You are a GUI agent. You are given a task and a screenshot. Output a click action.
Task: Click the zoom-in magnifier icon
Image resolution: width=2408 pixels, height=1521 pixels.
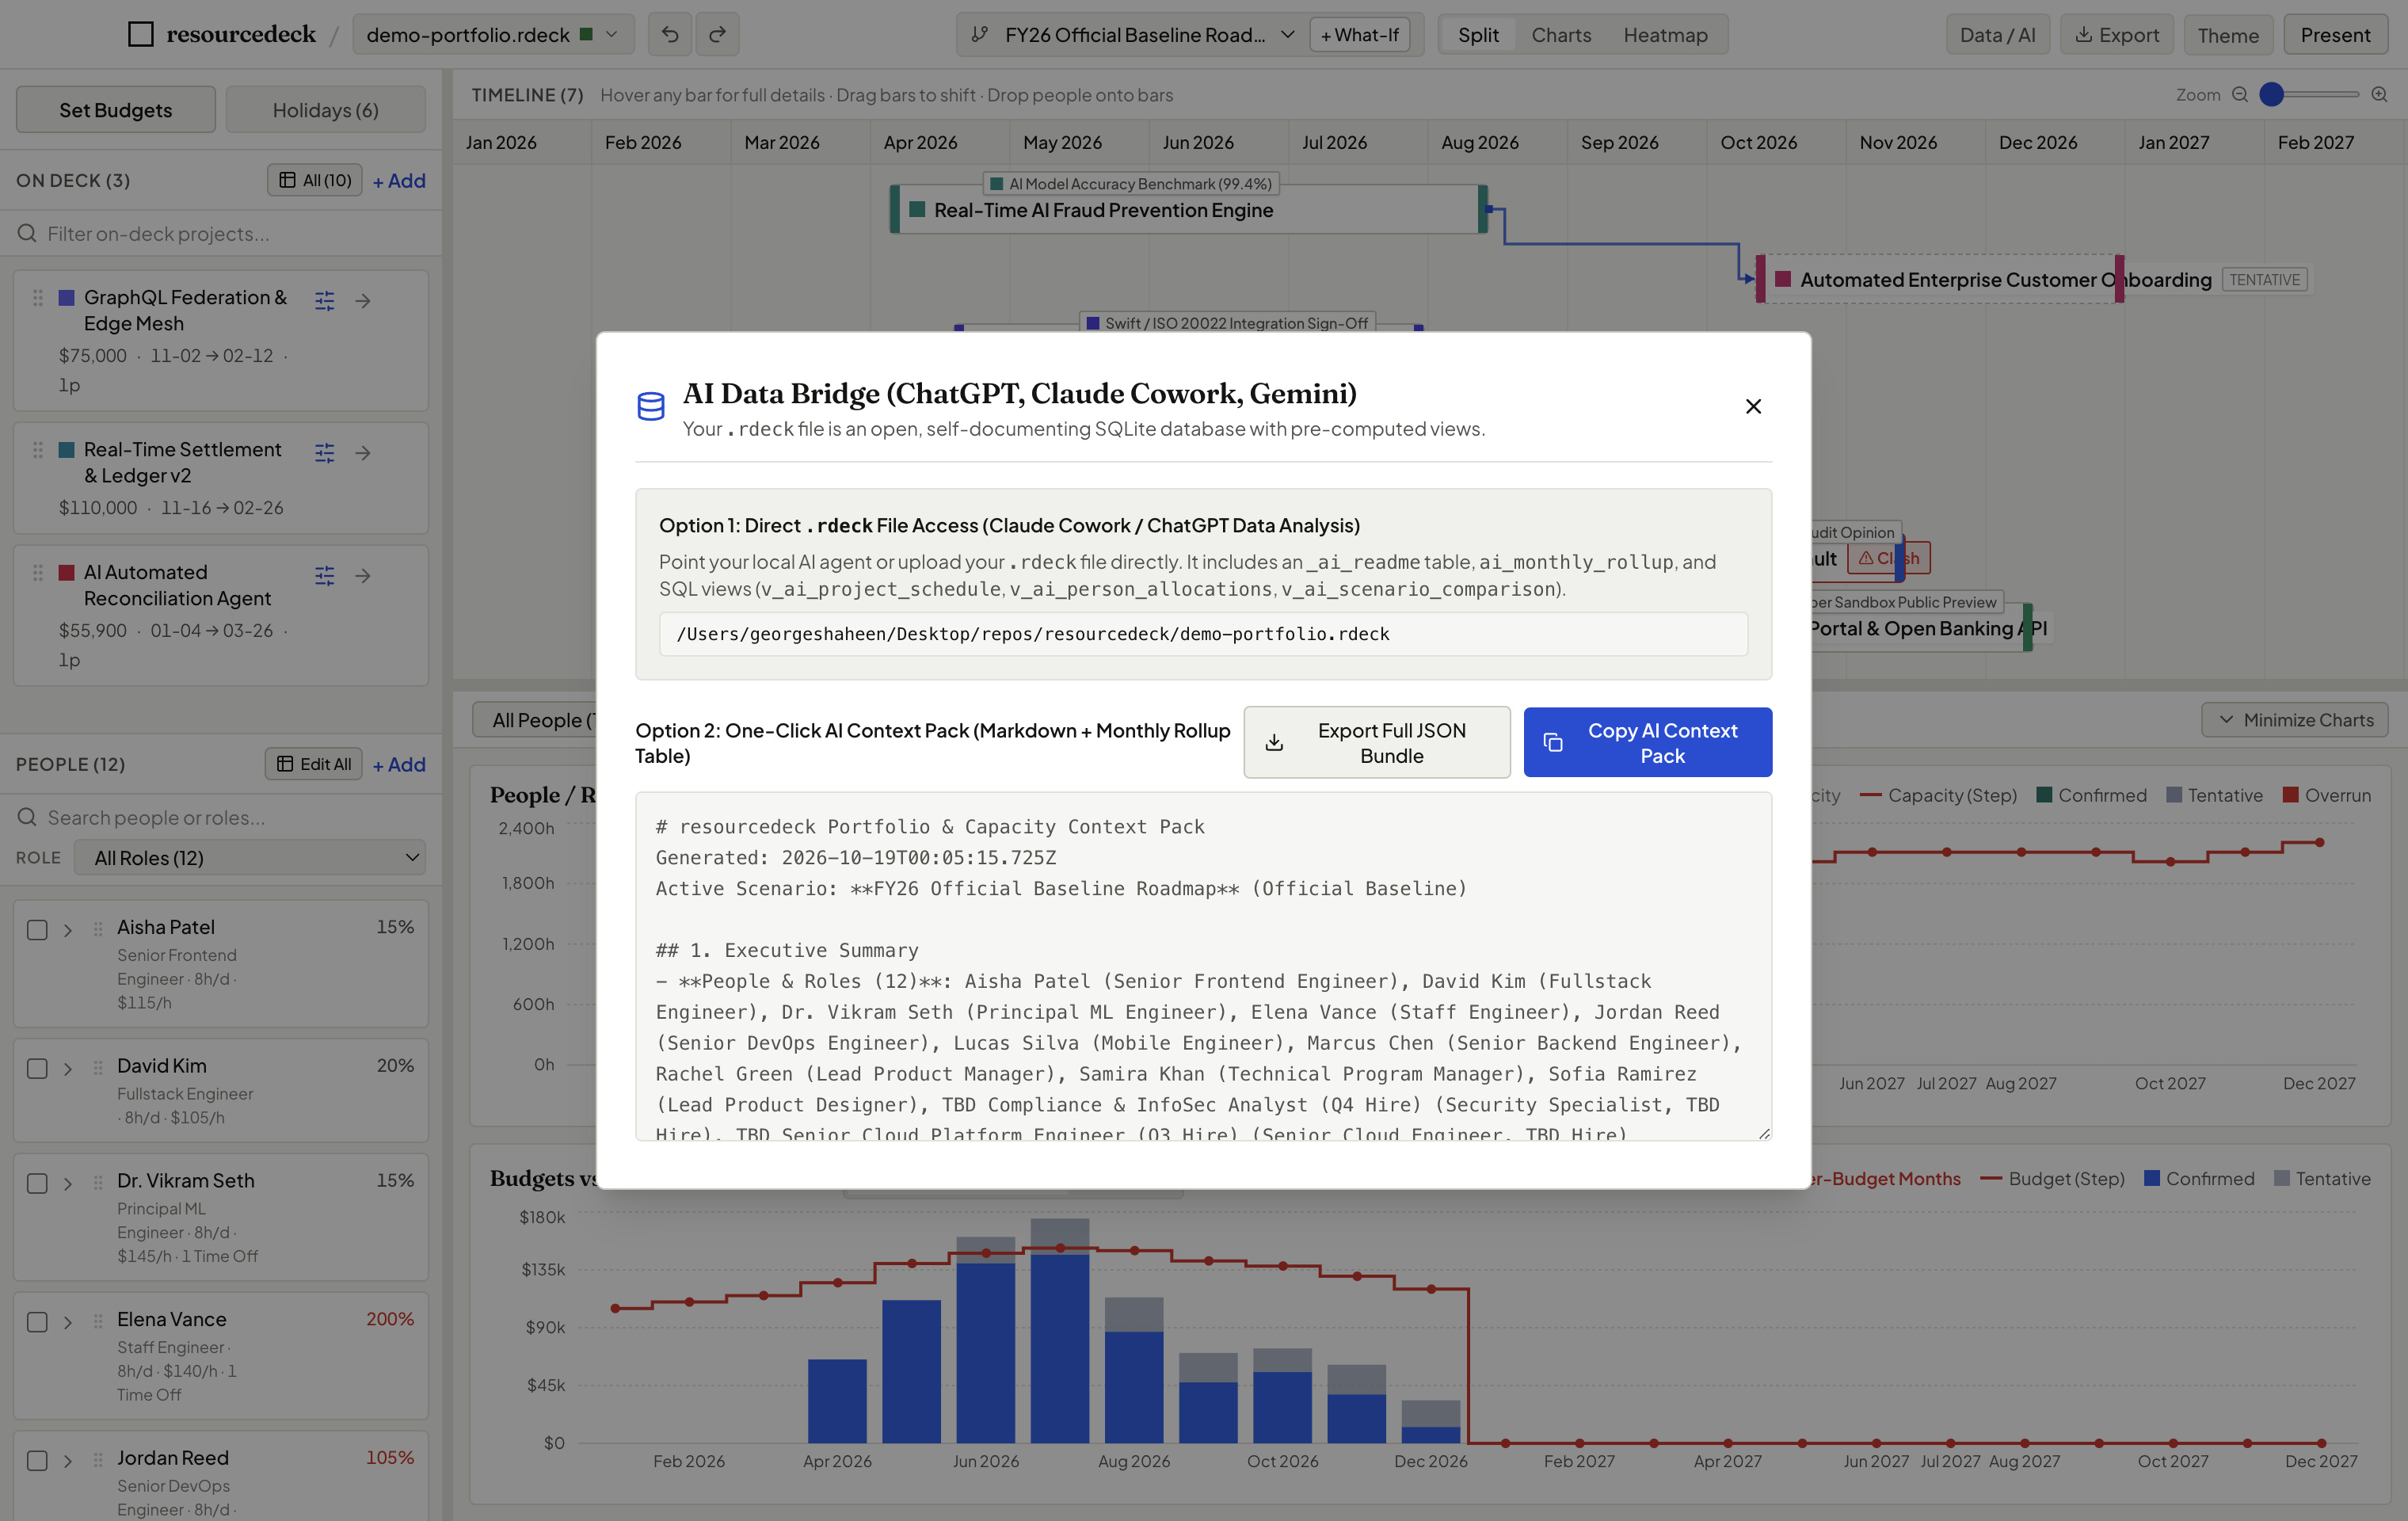pos(2379,95)
